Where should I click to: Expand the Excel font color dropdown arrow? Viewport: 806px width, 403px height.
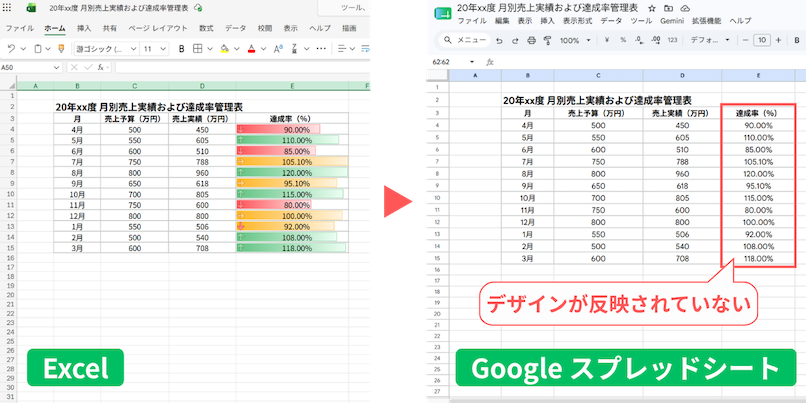point(264,49)
